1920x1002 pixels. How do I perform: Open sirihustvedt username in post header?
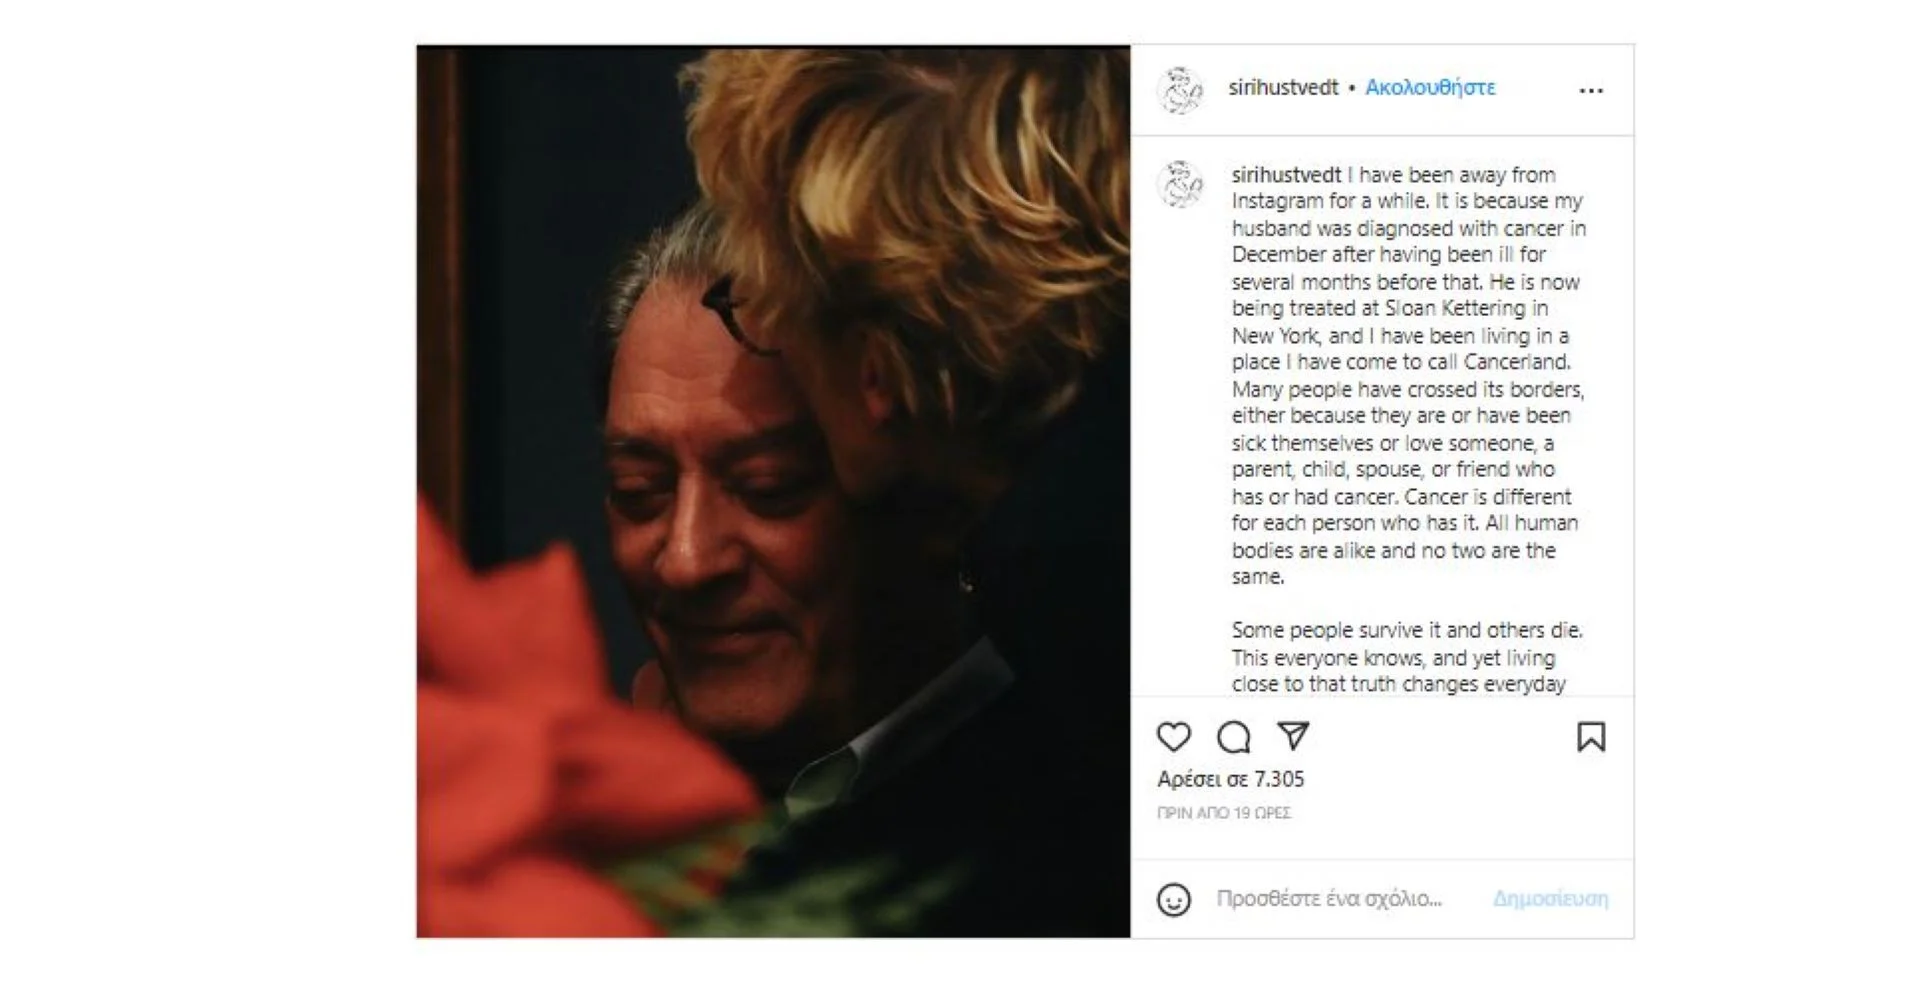coord(1283,88)
